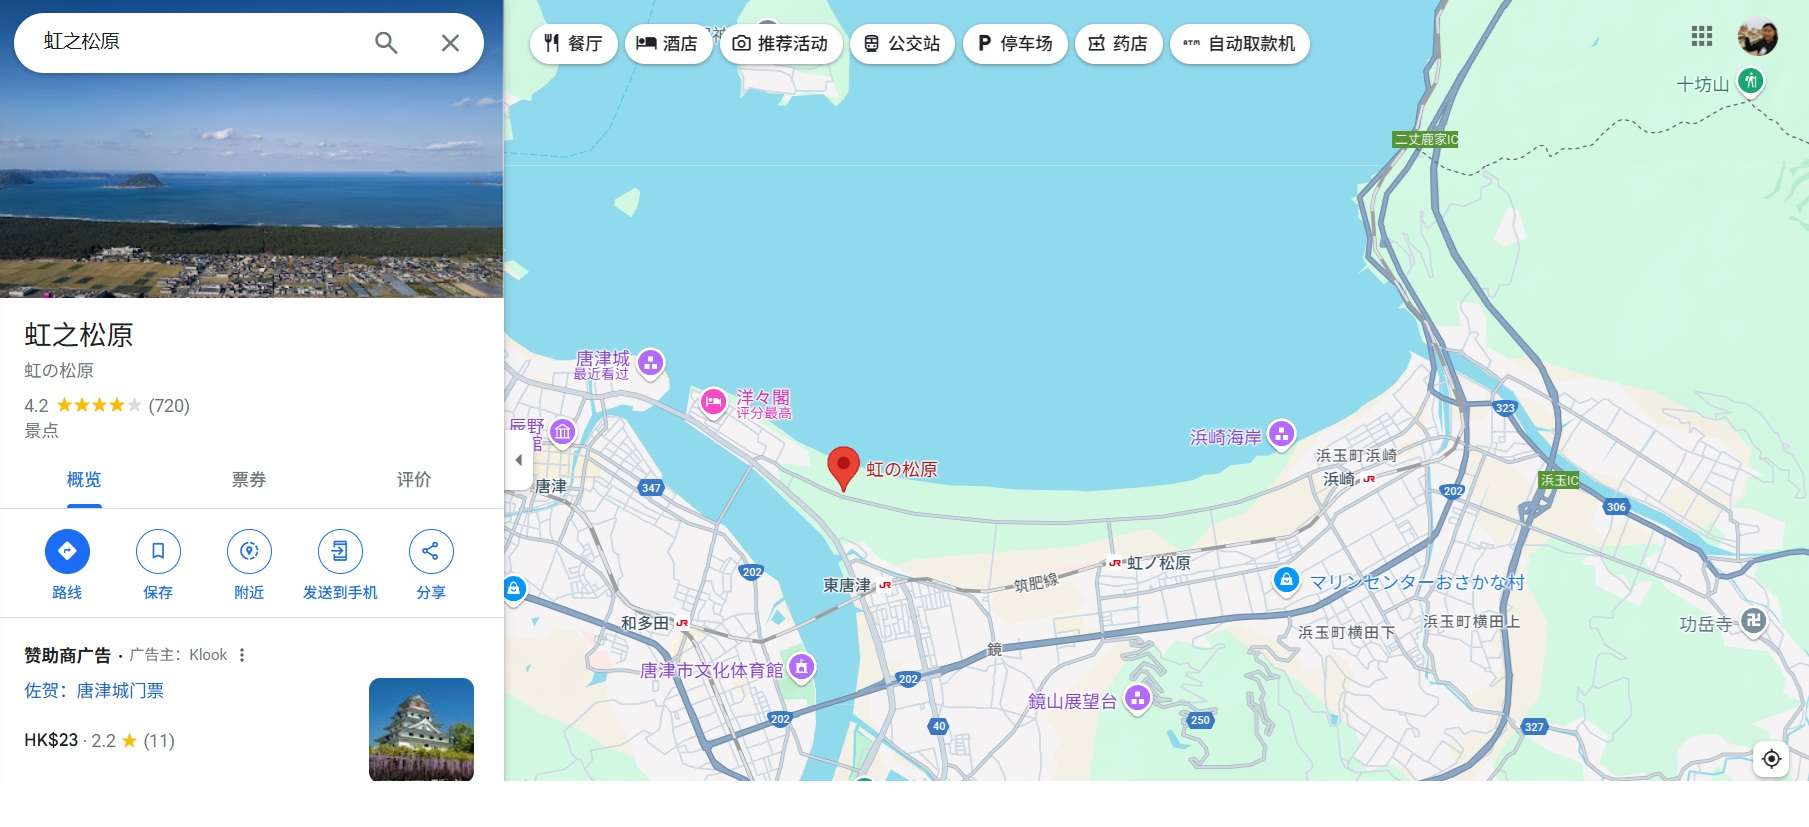Open the Google apps grid icon
The image size is (1809, 827).
pos(1701,37)
